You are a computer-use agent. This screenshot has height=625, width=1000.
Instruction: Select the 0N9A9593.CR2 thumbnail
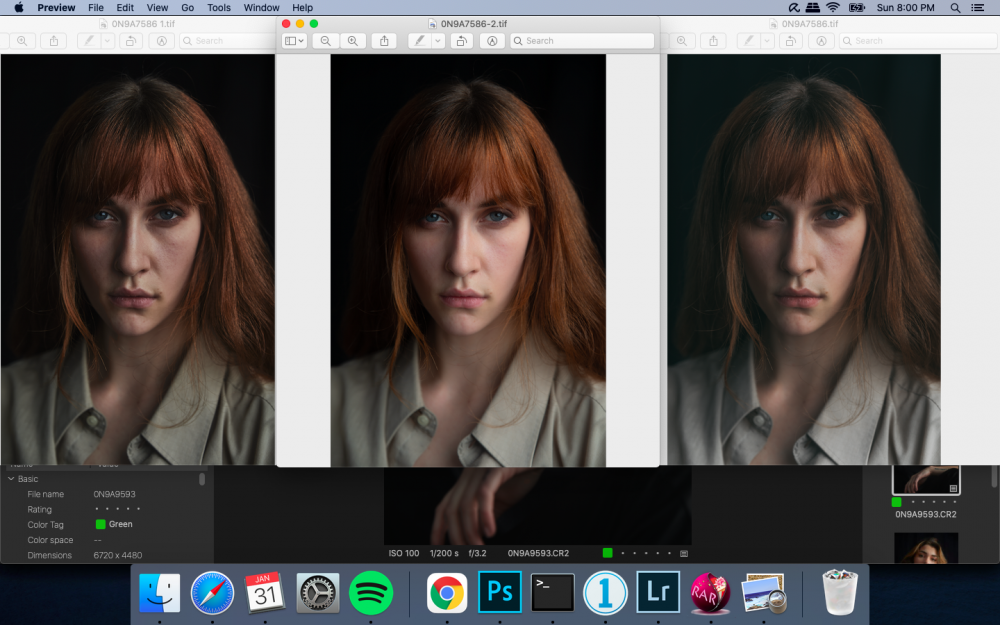tap(926, 480)
